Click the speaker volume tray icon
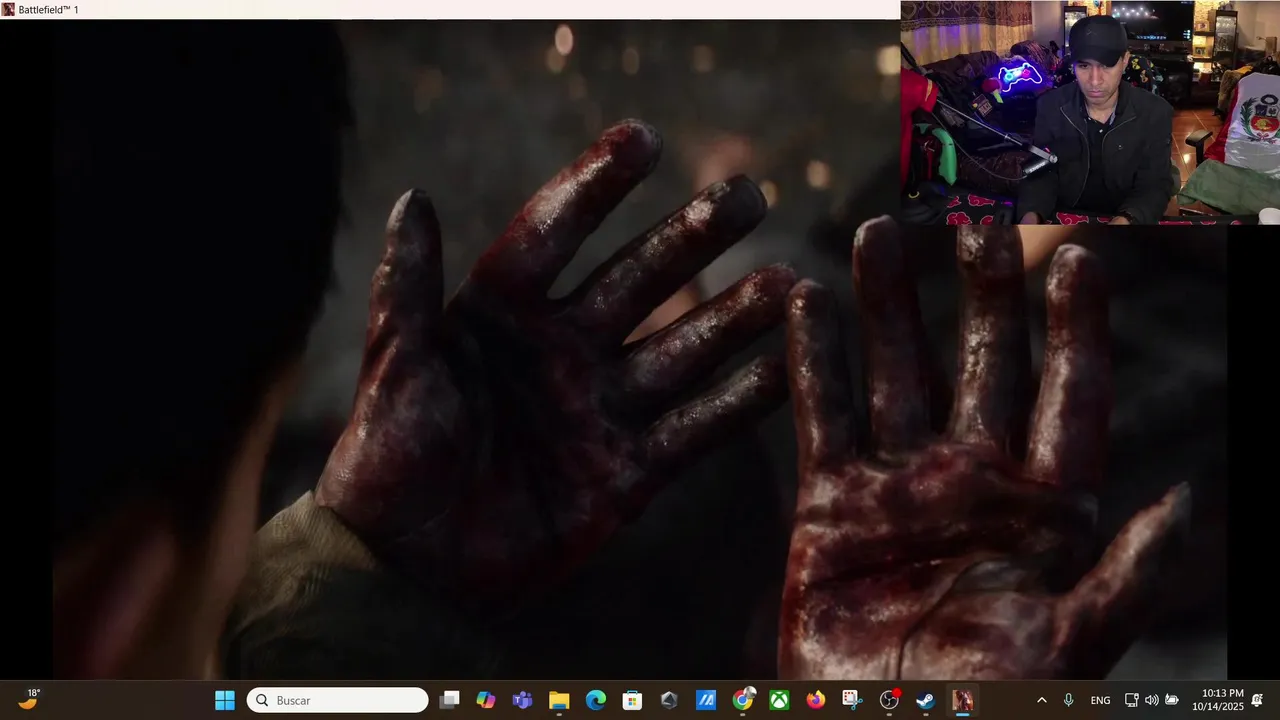 (1151, 700)
